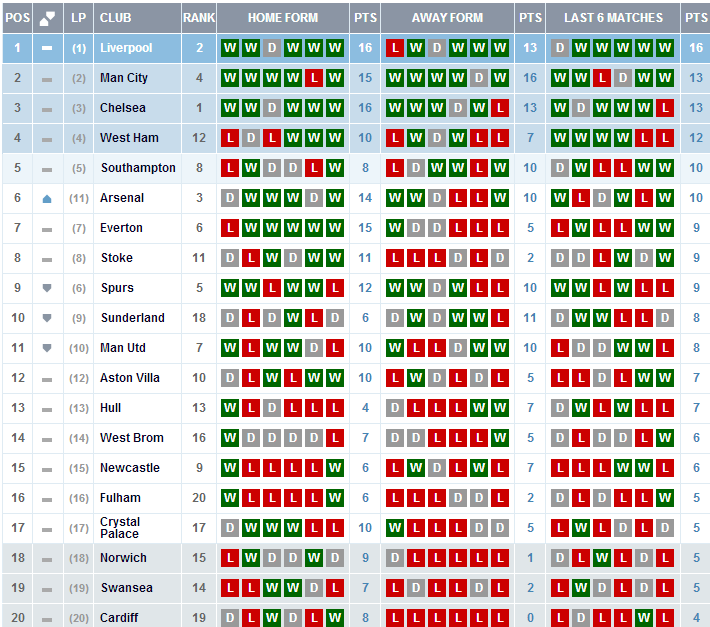The image size is (710, 627).
Task: Click Man City's no-change dash icon
Action: click(x=47, y=80)
